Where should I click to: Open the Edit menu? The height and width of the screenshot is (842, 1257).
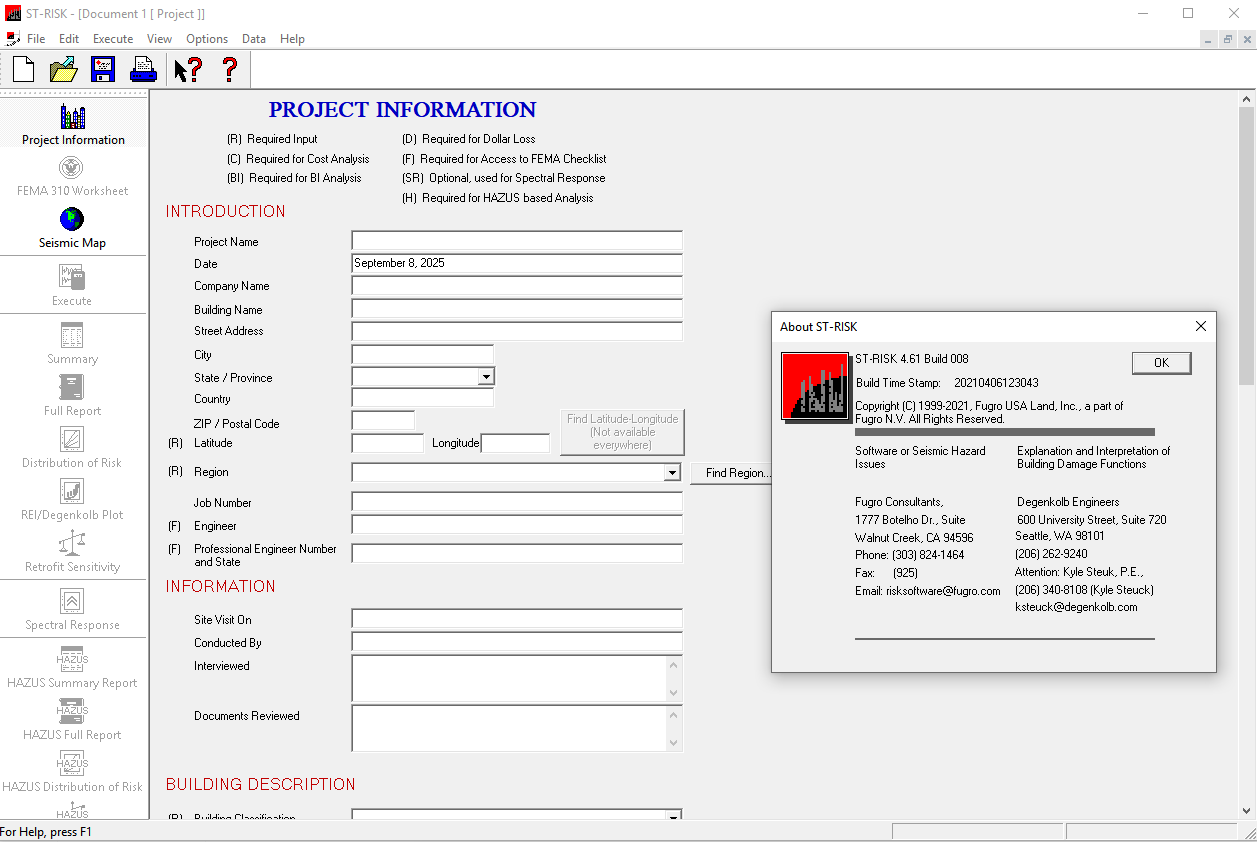pyautogui.click(x=69, y=39)
